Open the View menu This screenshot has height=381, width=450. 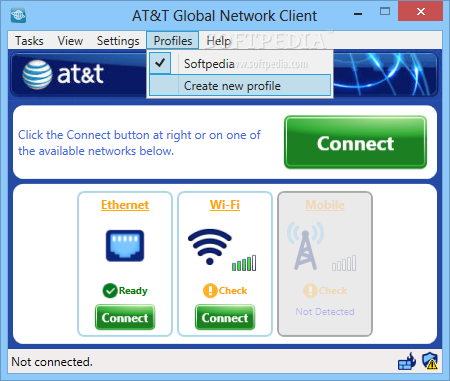coord(70,41)
